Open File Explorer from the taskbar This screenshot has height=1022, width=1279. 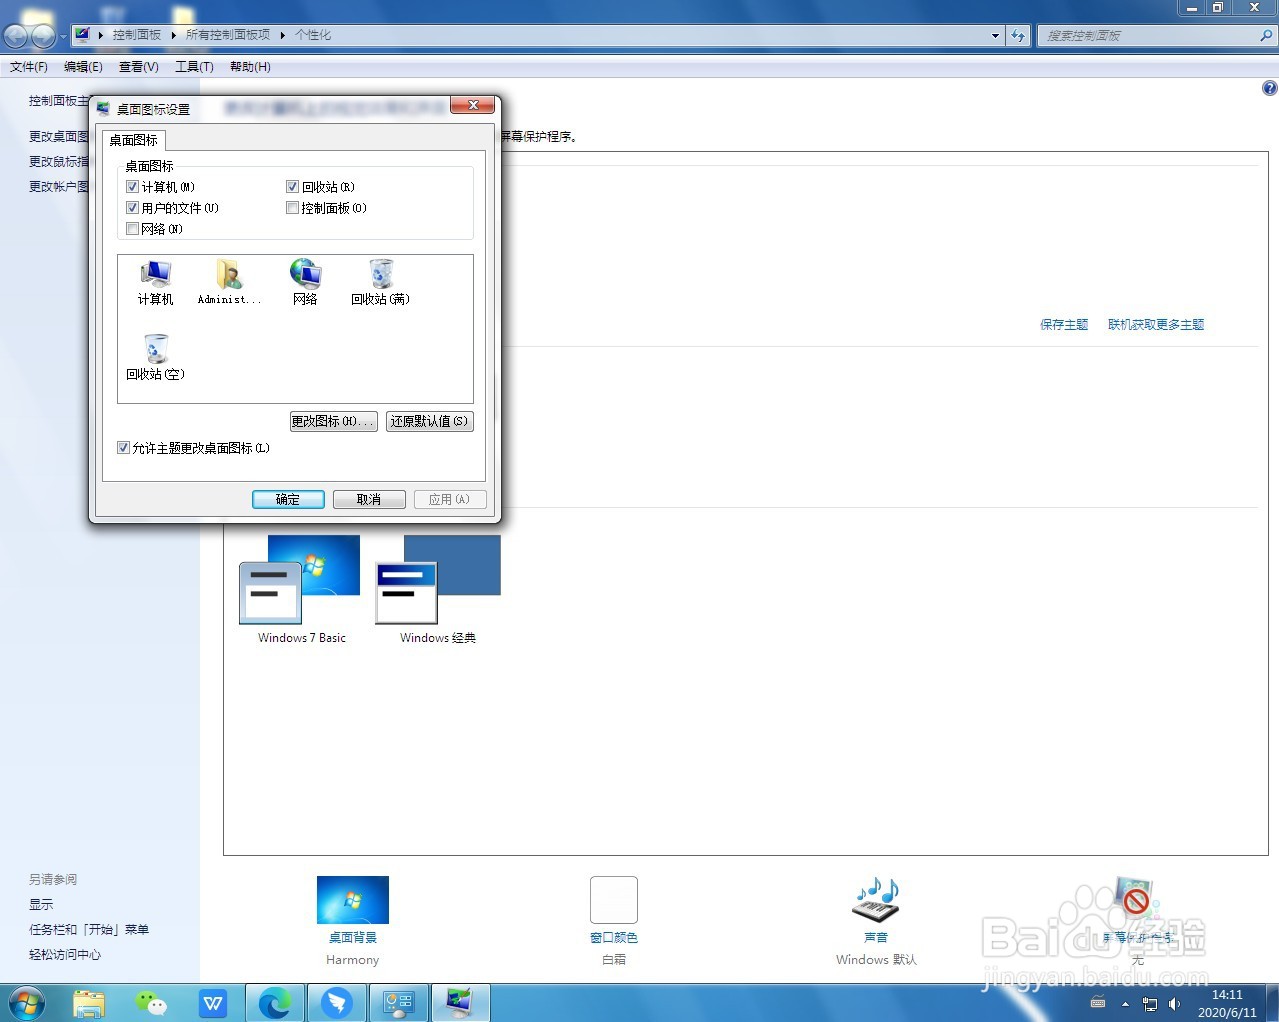coord(89,1003)
